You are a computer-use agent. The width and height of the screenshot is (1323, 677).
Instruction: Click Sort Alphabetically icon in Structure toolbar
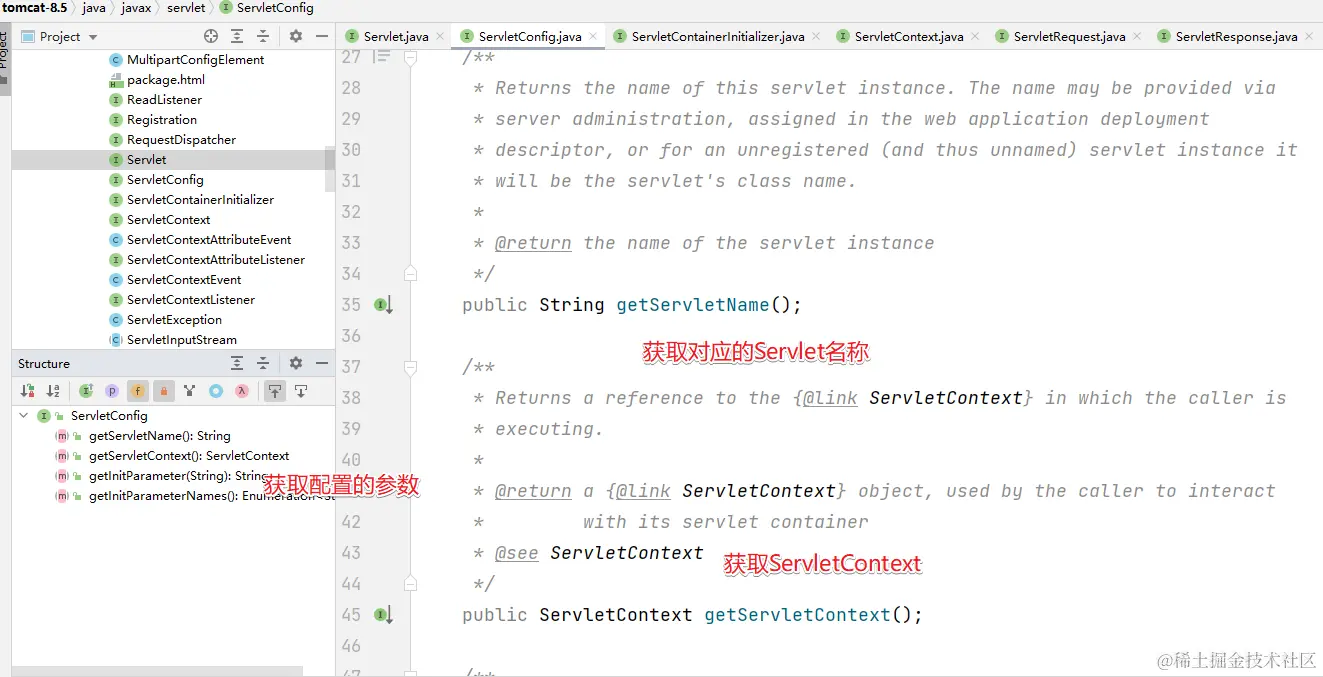point(54,391)
